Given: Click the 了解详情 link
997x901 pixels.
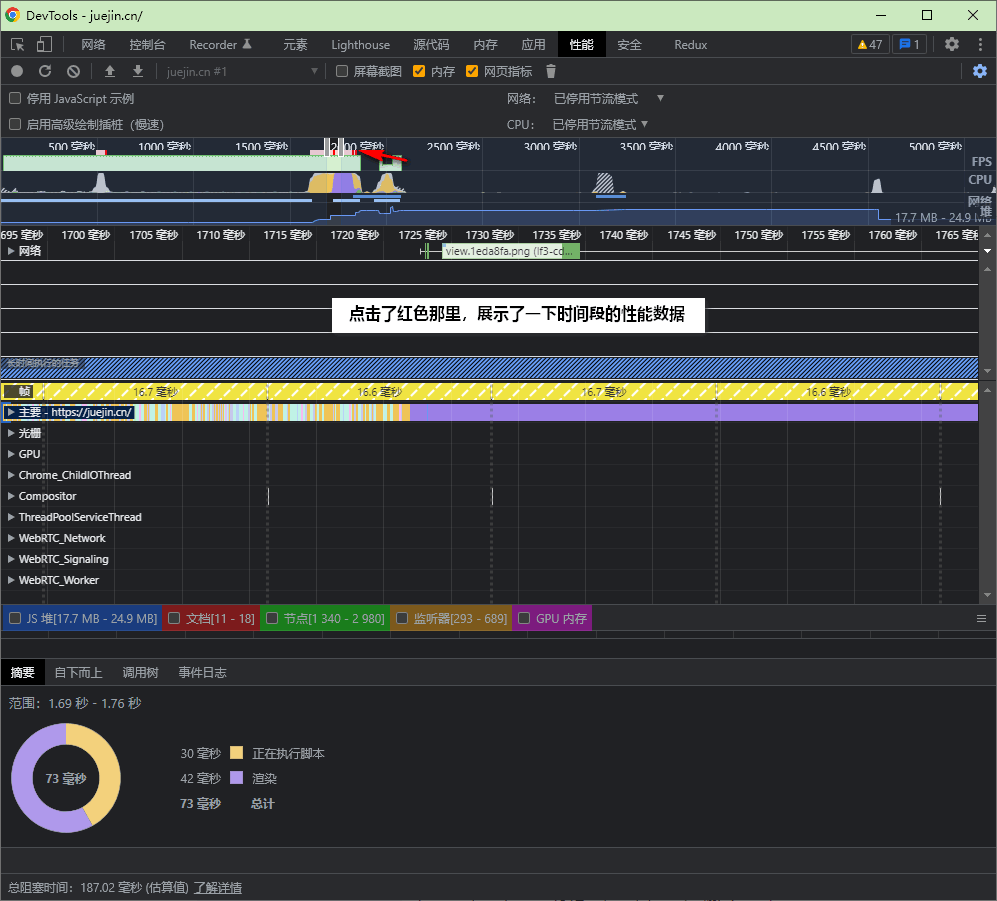Looking at the screenshot, I should [x=217, y=888].
